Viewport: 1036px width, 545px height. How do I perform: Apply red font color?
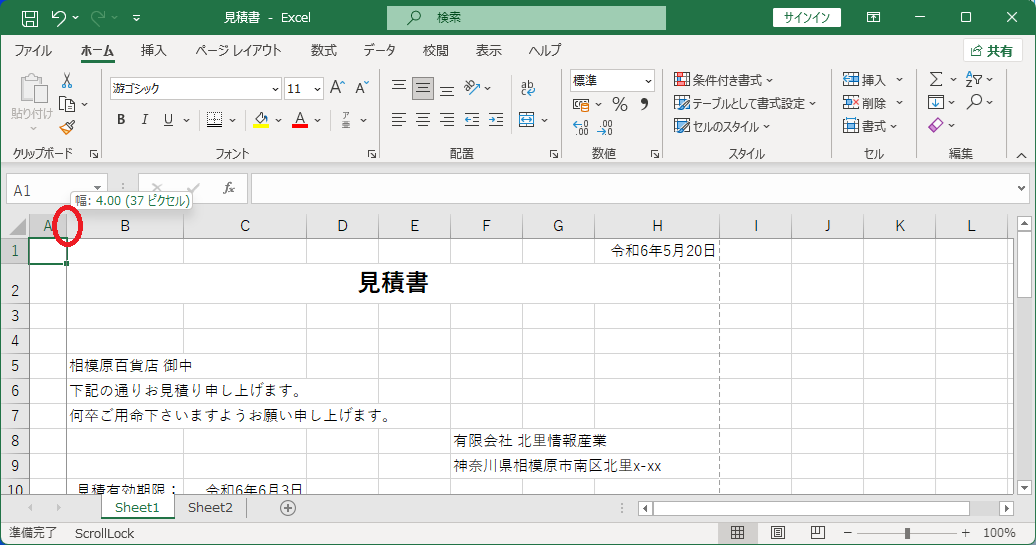[300, 120]
